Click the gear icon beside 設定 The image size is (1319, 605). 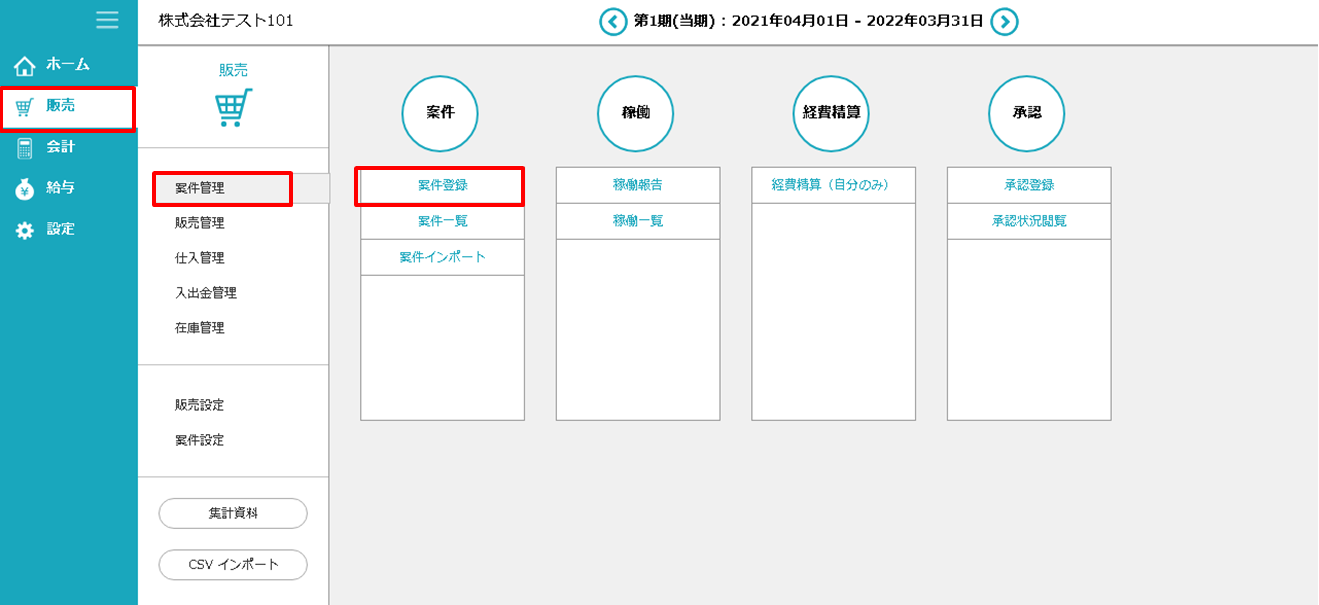[25, 230]
